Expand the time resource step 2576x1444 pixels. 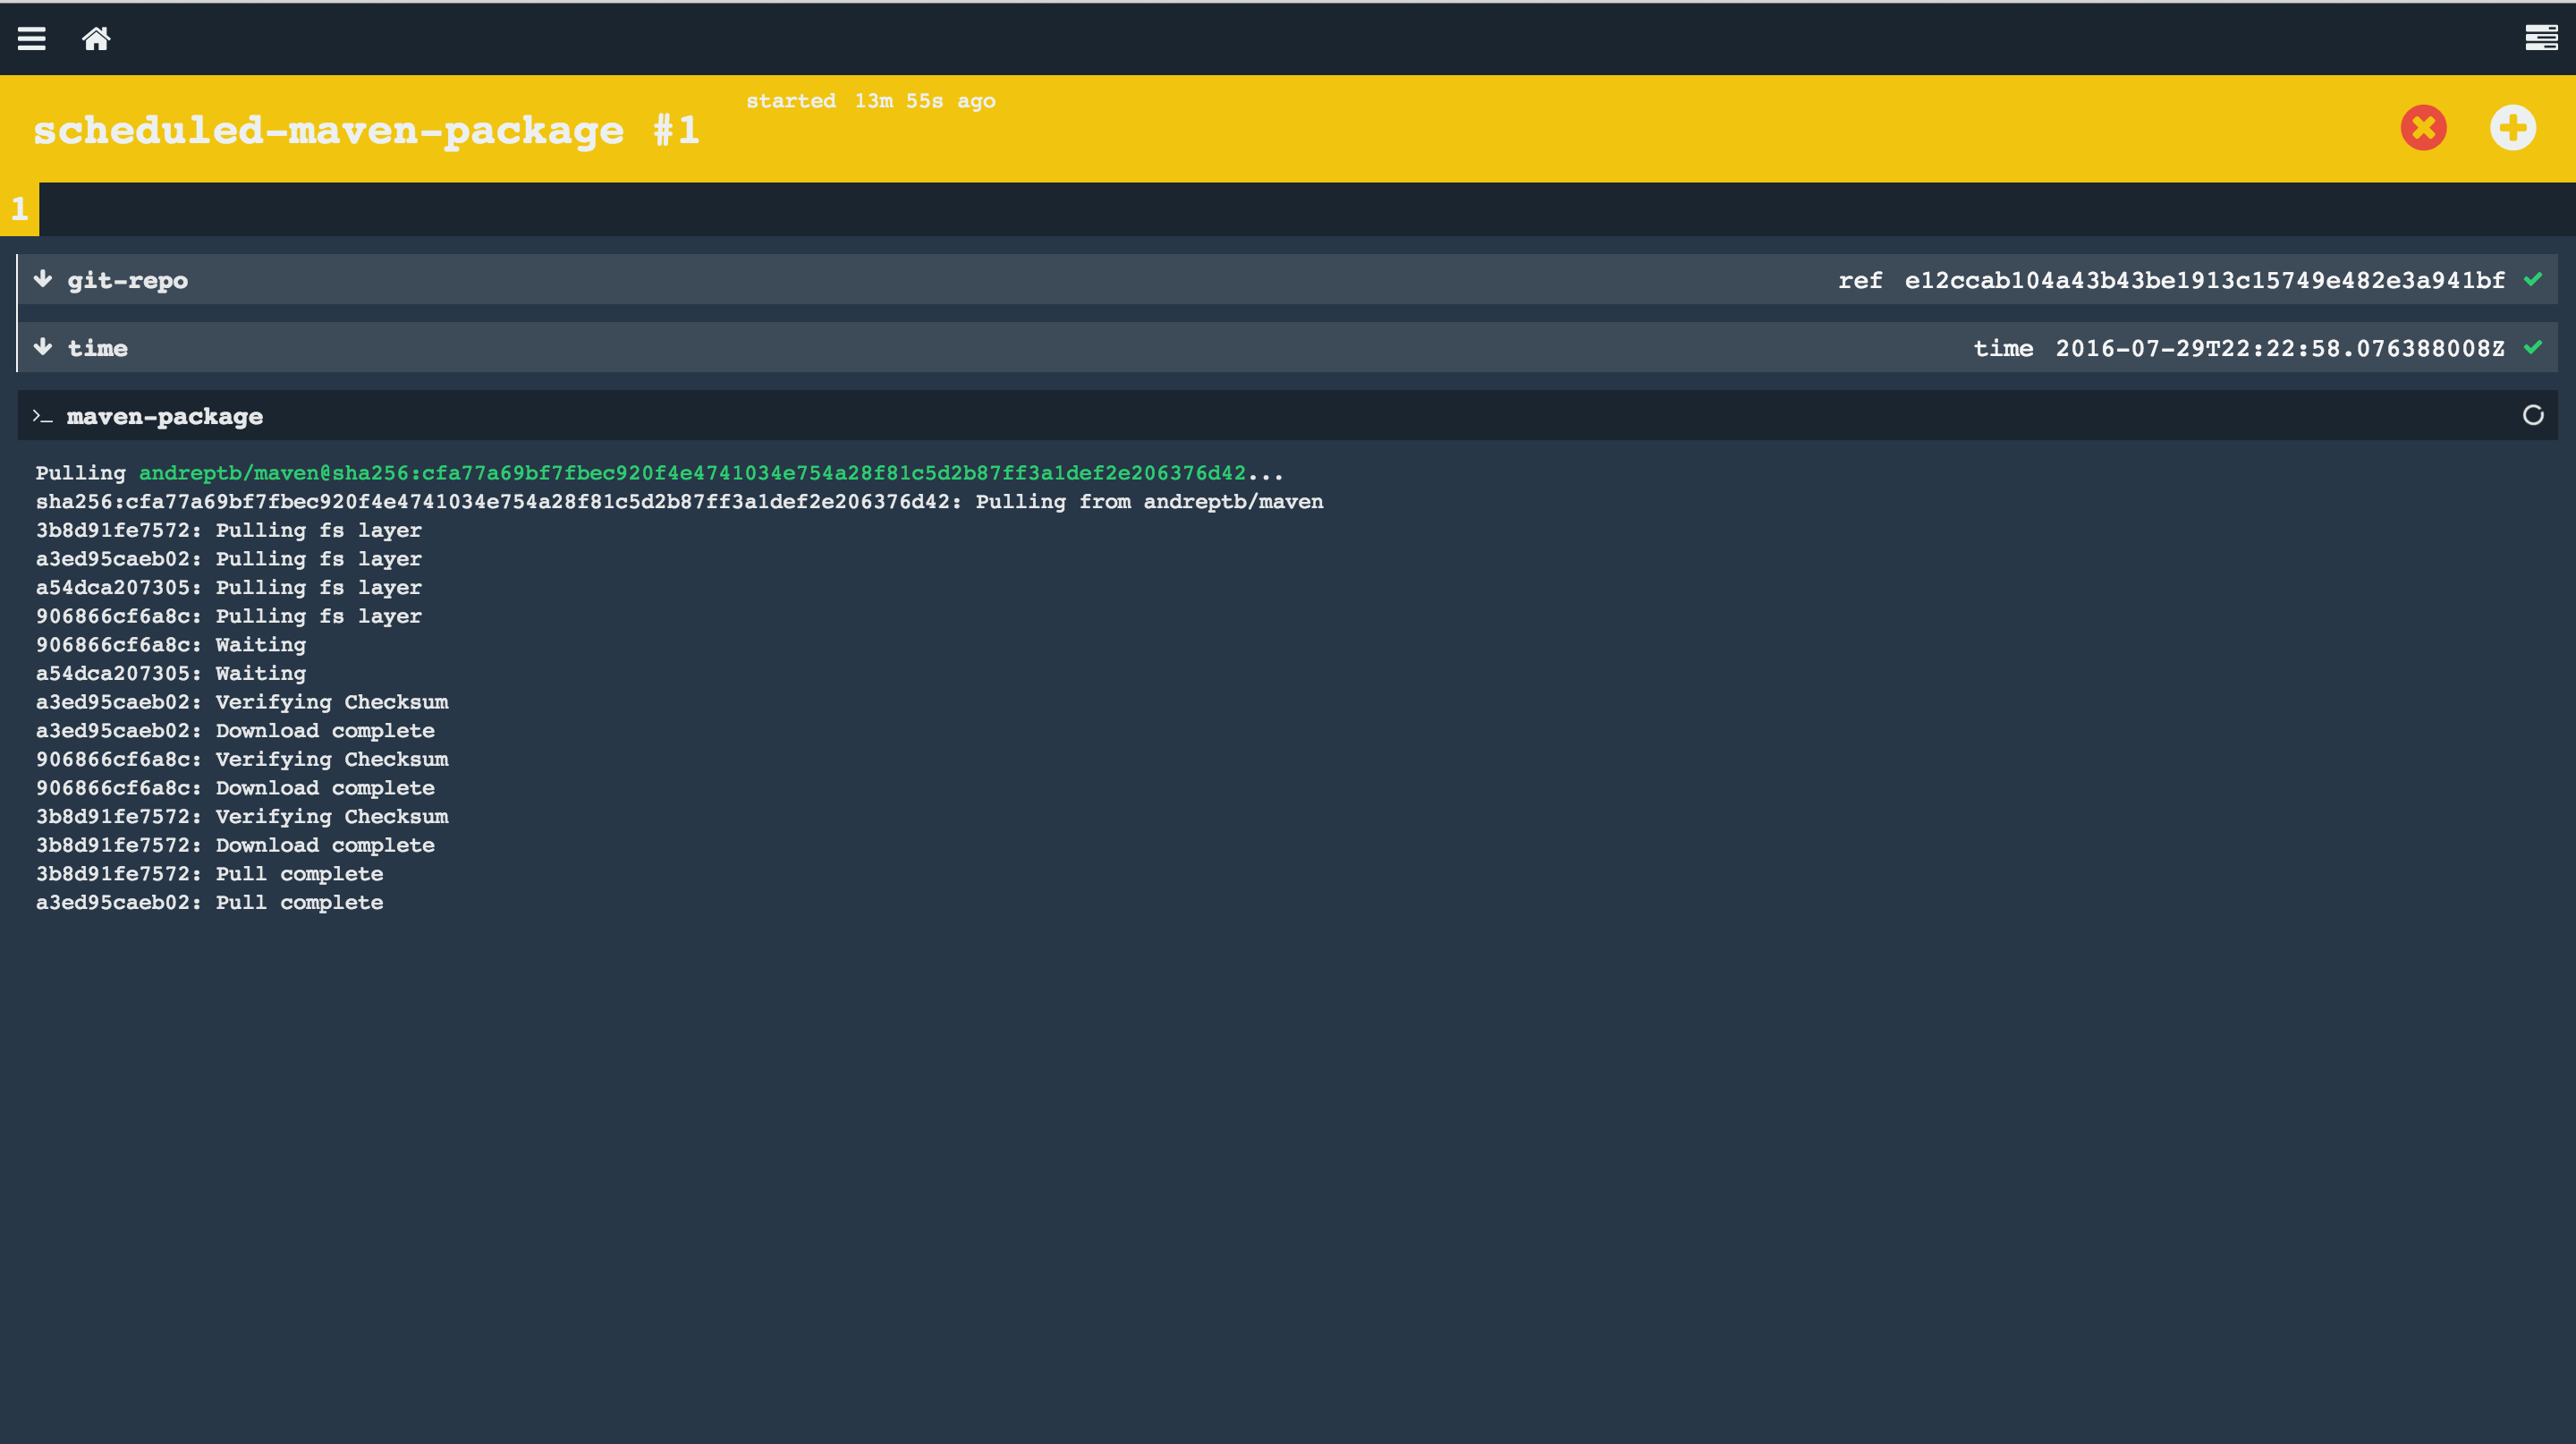[98, 349]
